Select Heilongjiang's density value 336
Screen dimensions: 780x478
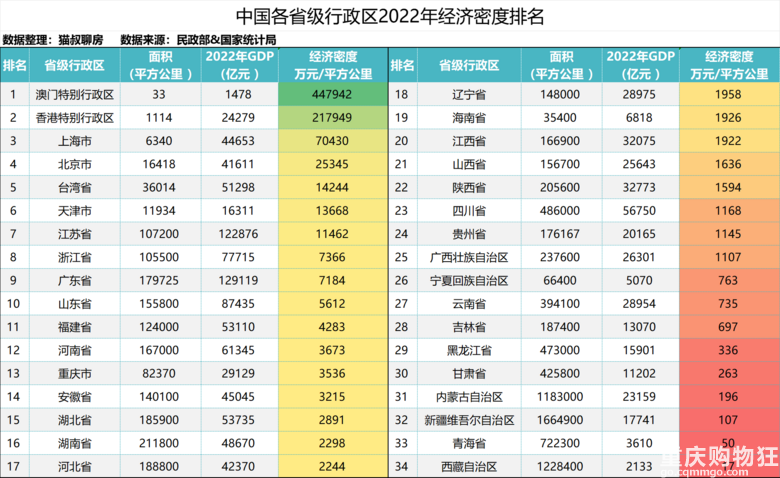point(729,350)
